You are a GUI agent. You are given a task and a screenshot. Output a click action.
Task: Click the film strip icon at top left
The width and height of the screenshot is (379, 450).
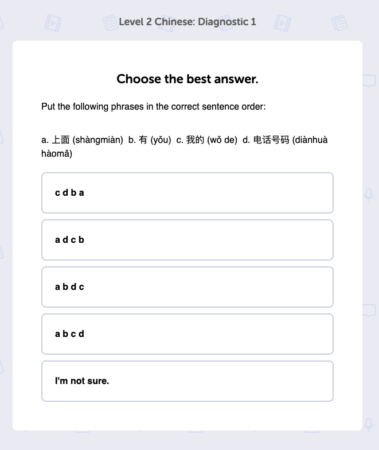pyautogui.click(x=53, y=23)
